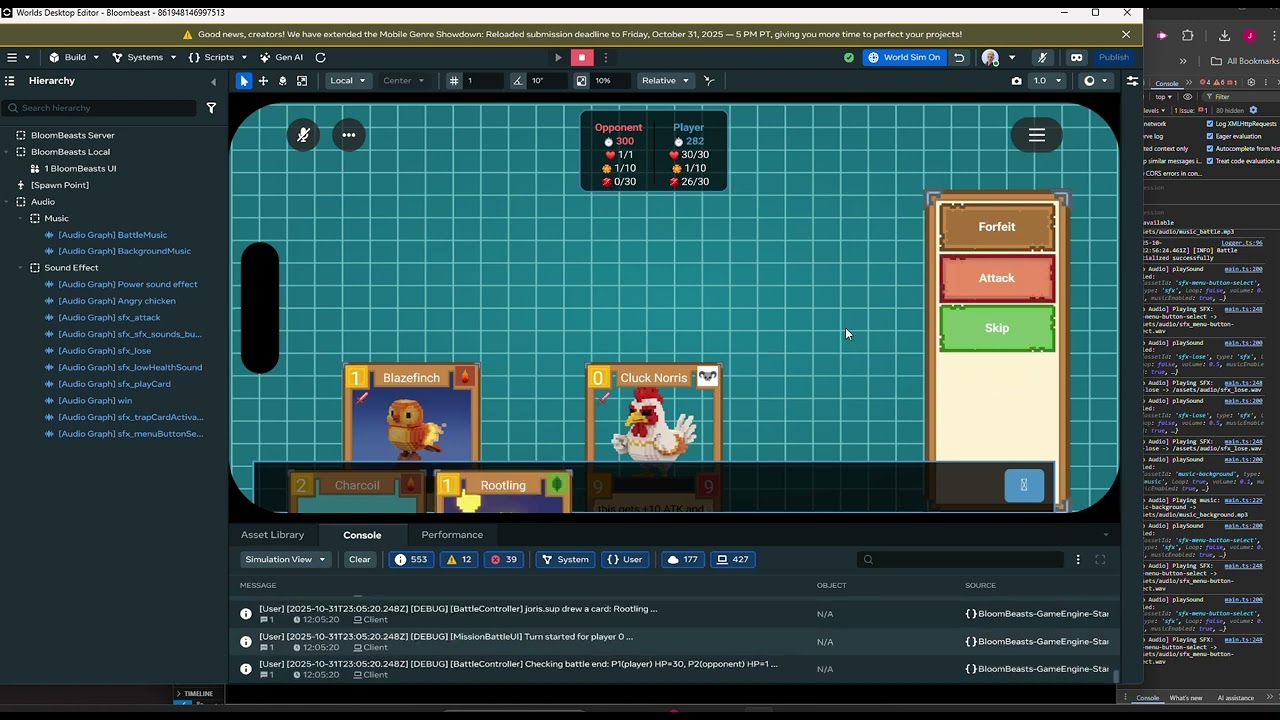Open the in-game hamburger menu

(x=1037, y=135)
